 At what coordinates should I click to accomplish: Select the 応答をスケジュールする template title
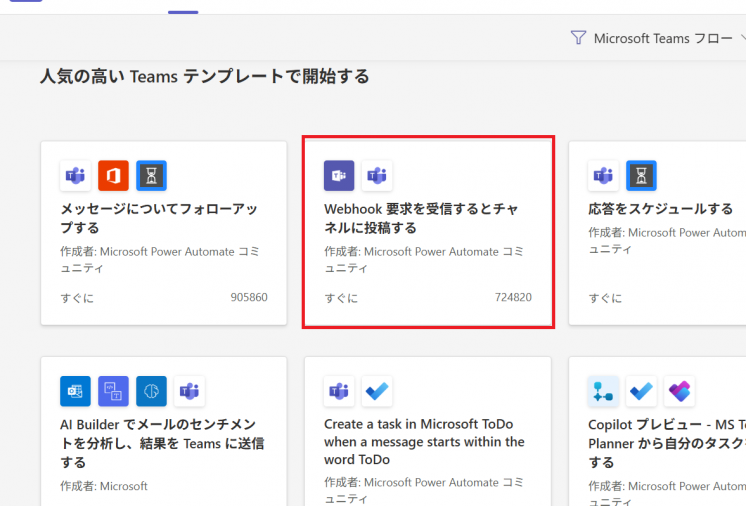point(660,209)
